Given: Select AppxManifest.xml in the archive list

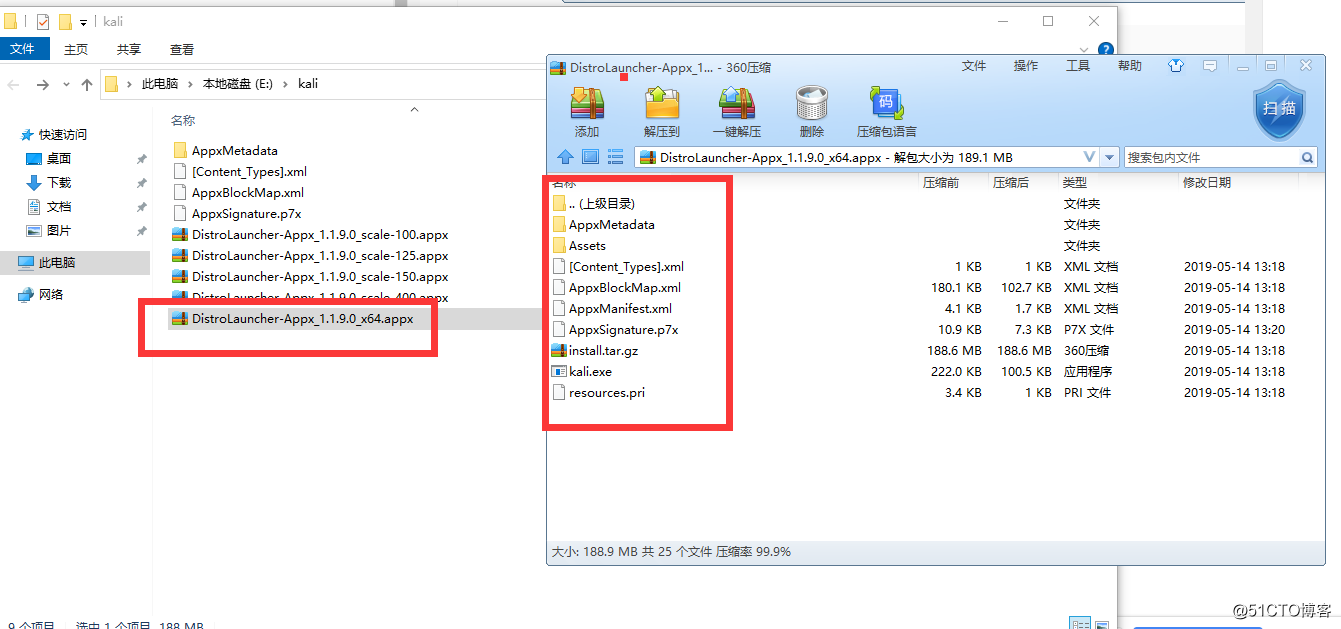Looking at the screenshot, I should point(612,309).
